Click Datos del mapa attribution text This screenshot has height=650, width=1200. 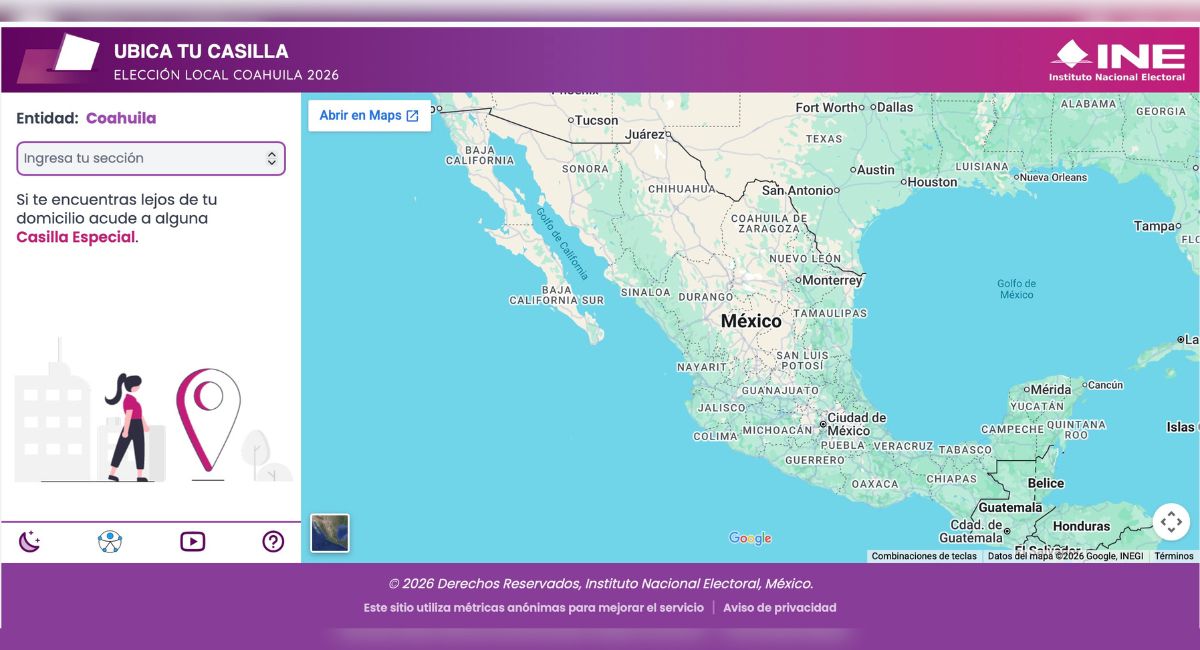pos(1066,556)
